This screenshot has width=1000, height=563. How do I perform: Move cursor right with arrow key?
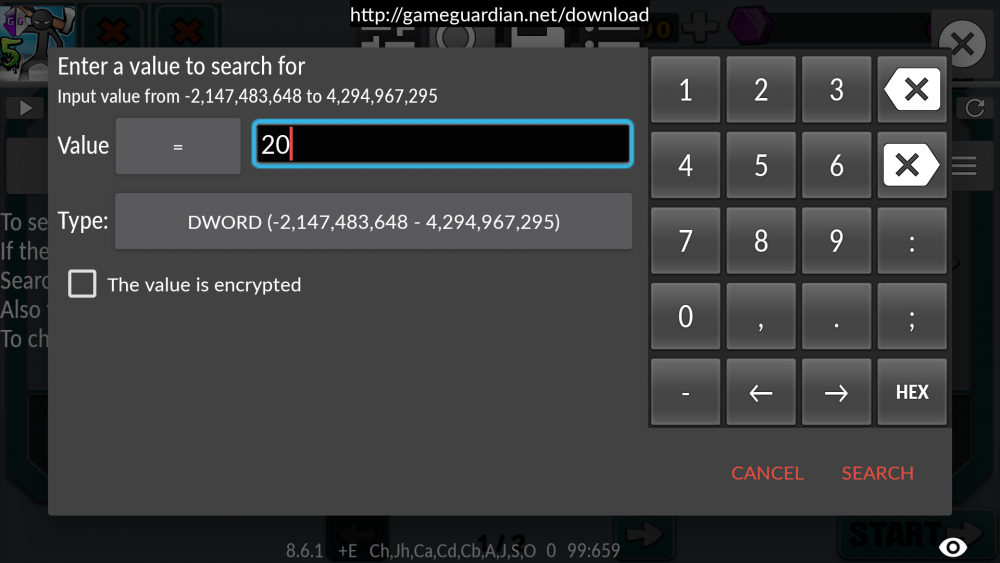[836, 392]
